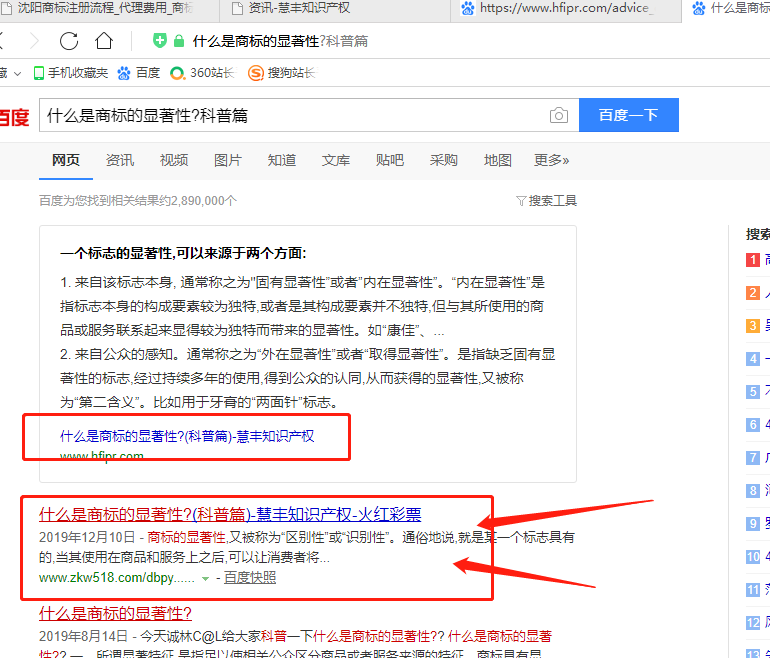Open the 手机收藏夹 bookmark
The height and width of the screenshot is (658, 770).
(71, 73)
